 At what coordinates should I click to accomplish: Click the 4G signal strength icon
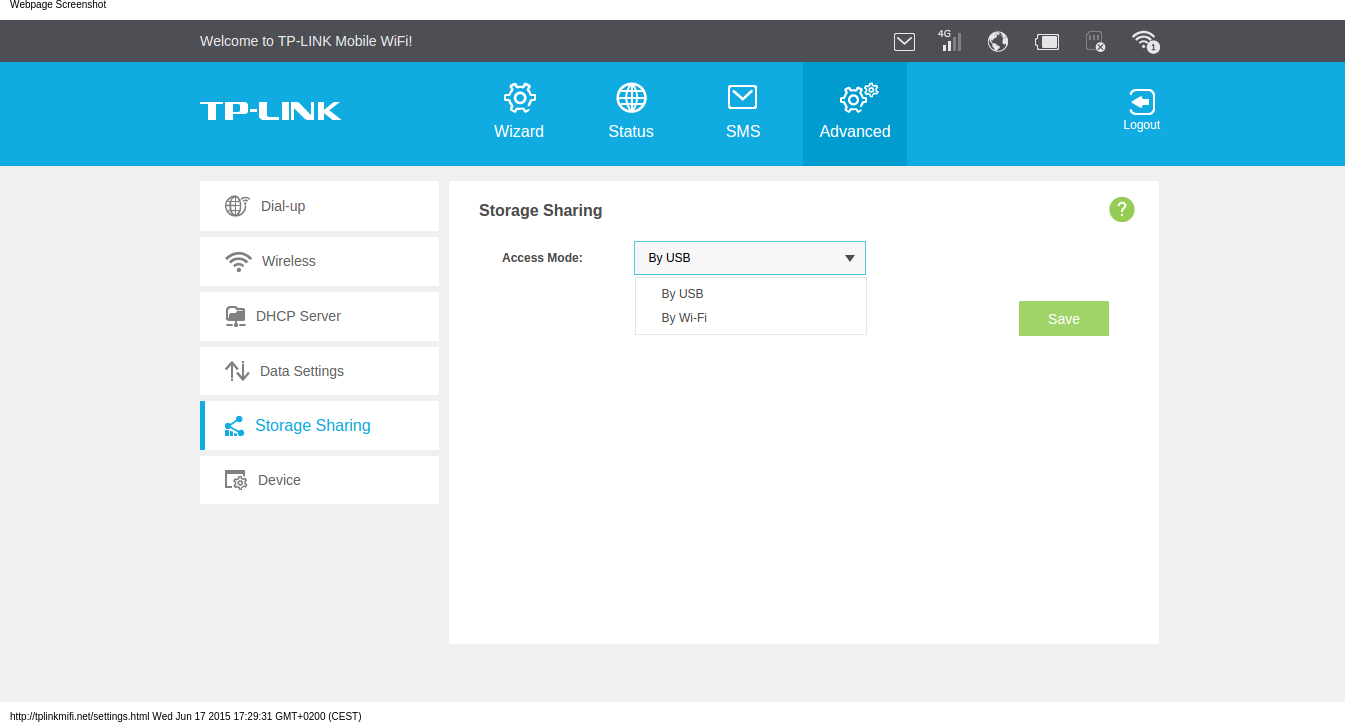(950, 41)
